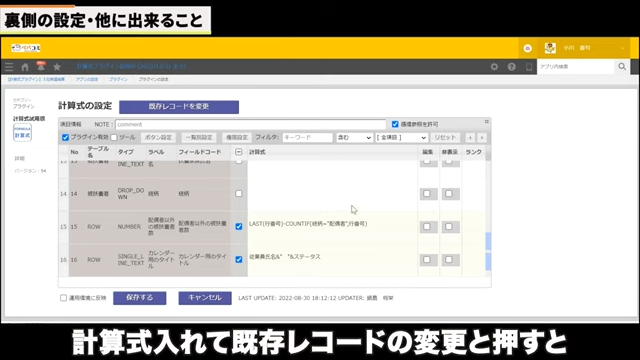Toggle the 編集 checkbox for row 14
640x360 pixels.
[427, 193]
